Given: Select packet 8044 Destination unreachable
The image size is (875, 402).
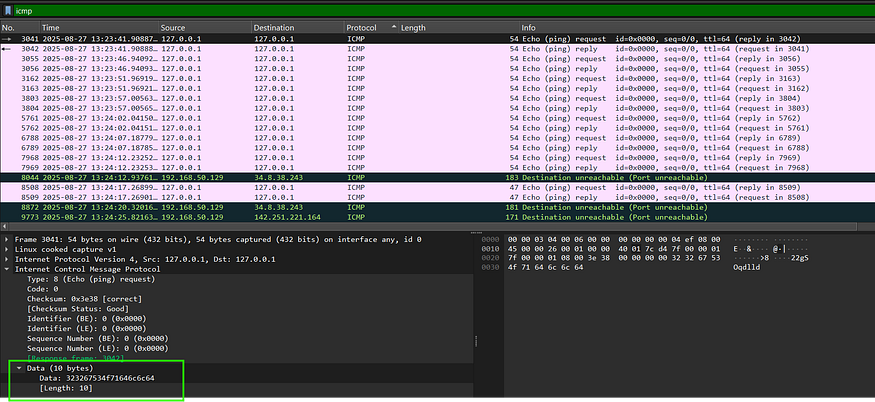Looking at the screenshot, I should (x=438, y=178).
